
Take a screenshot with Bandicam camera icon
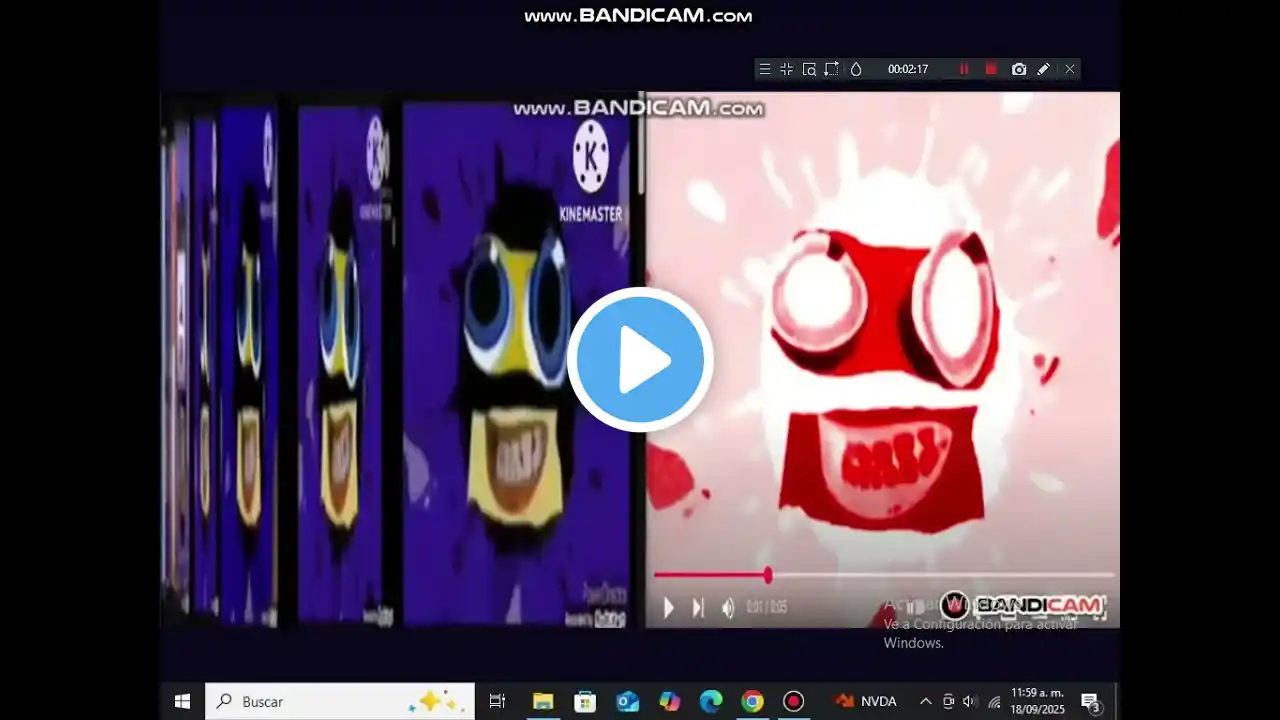(1019, 69)
